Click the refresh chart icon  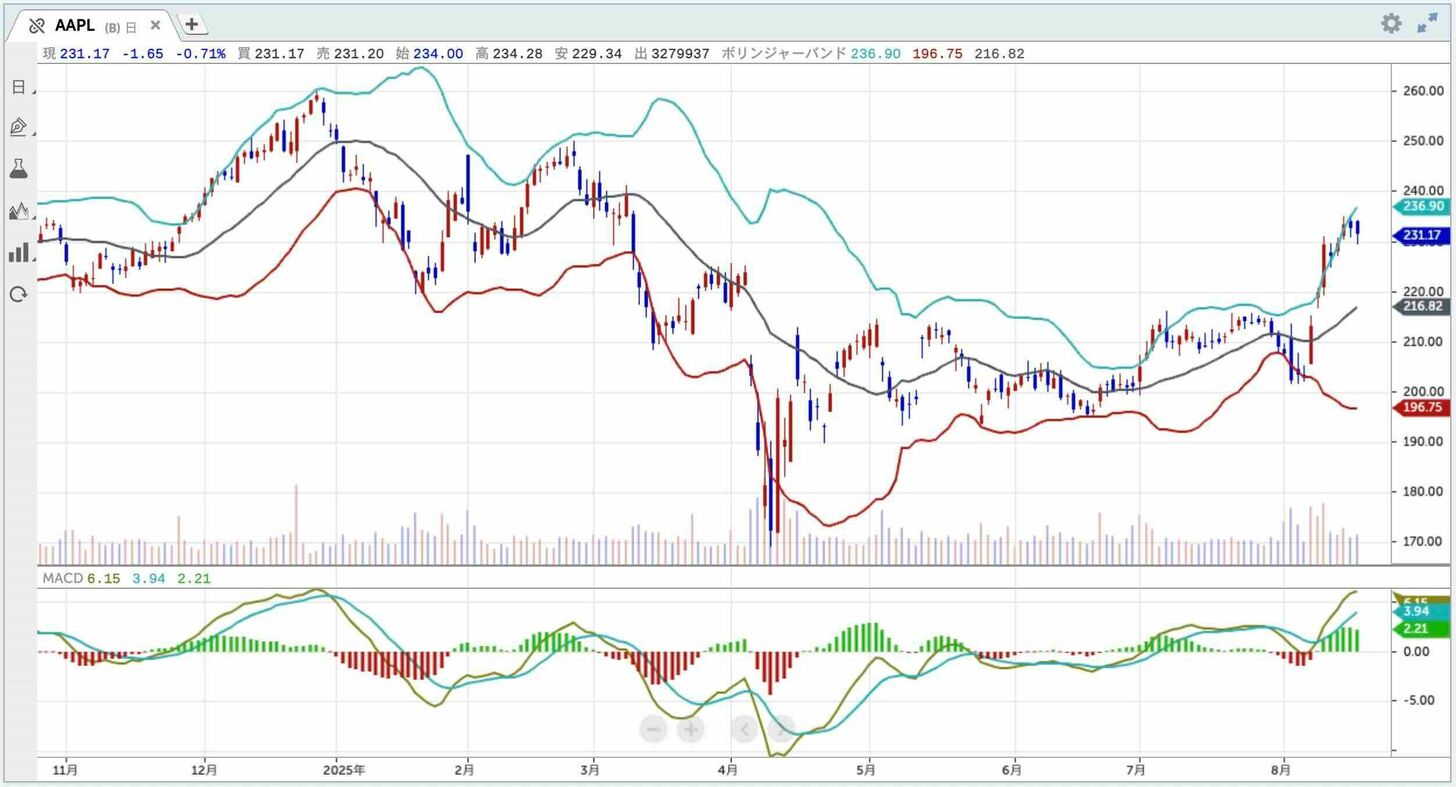18,294
